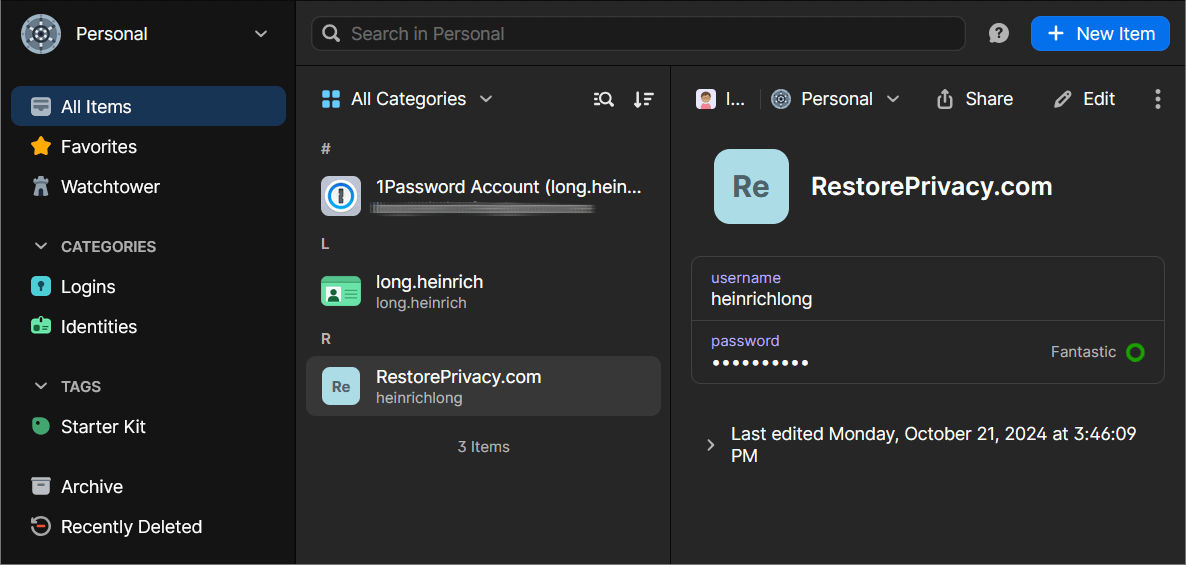Screen dimensions: 1186x565
Task: Click the Edit pencil icon
Action: pyautogui.click(x=1063, y=99)
